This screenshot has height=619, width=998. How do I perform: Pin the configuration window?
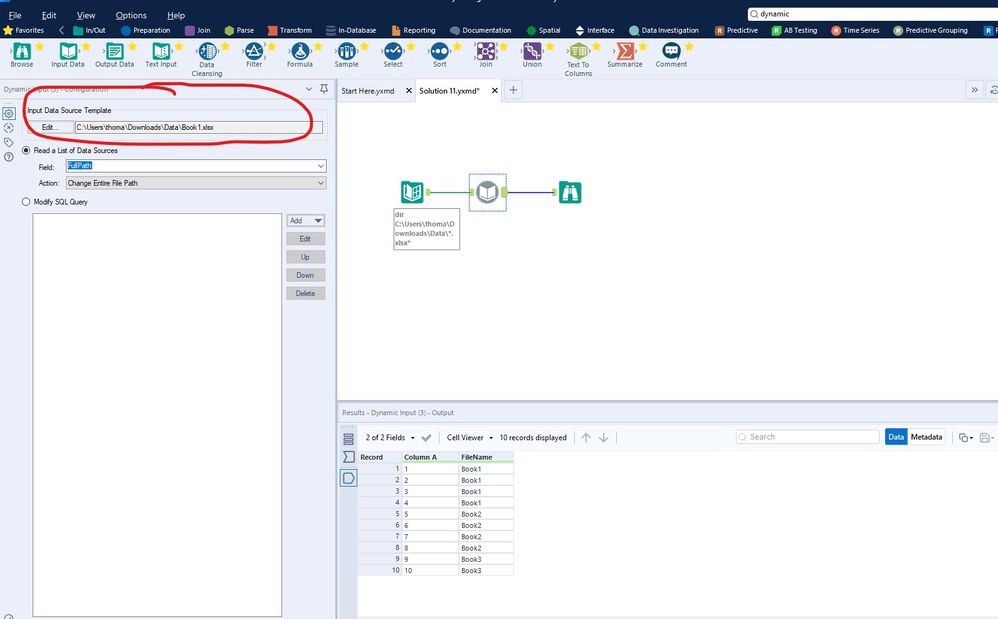(x=324, y=88)
